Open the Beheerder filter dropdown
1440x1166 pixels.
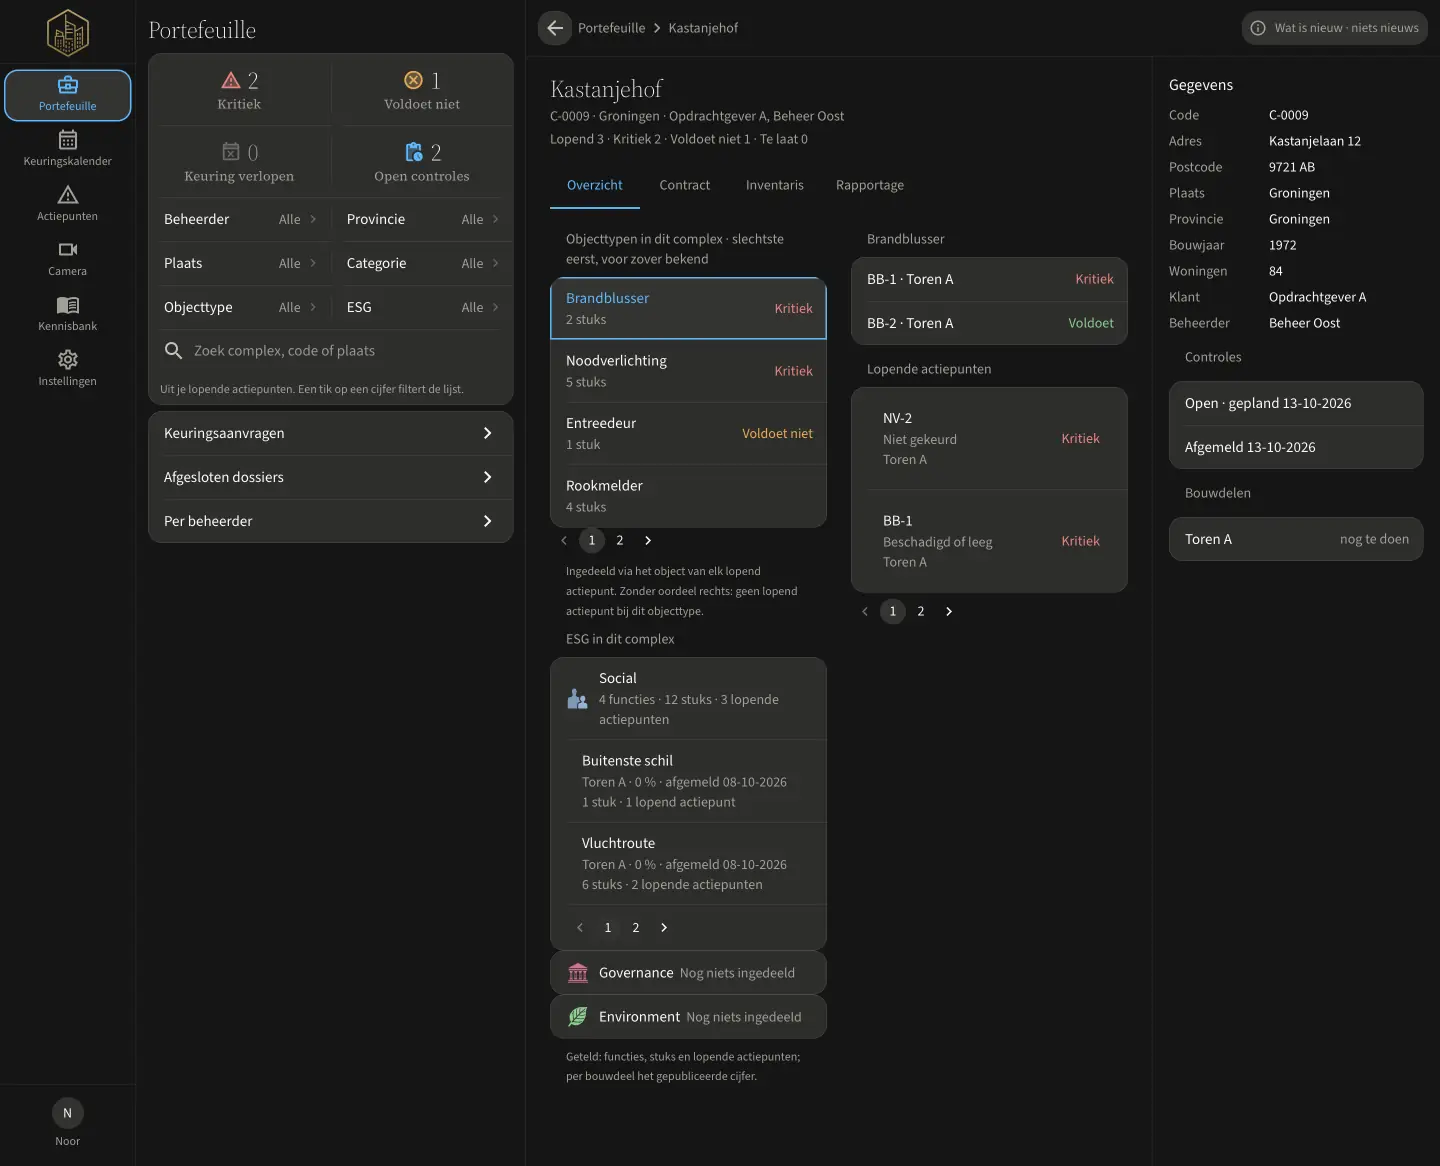240,219
